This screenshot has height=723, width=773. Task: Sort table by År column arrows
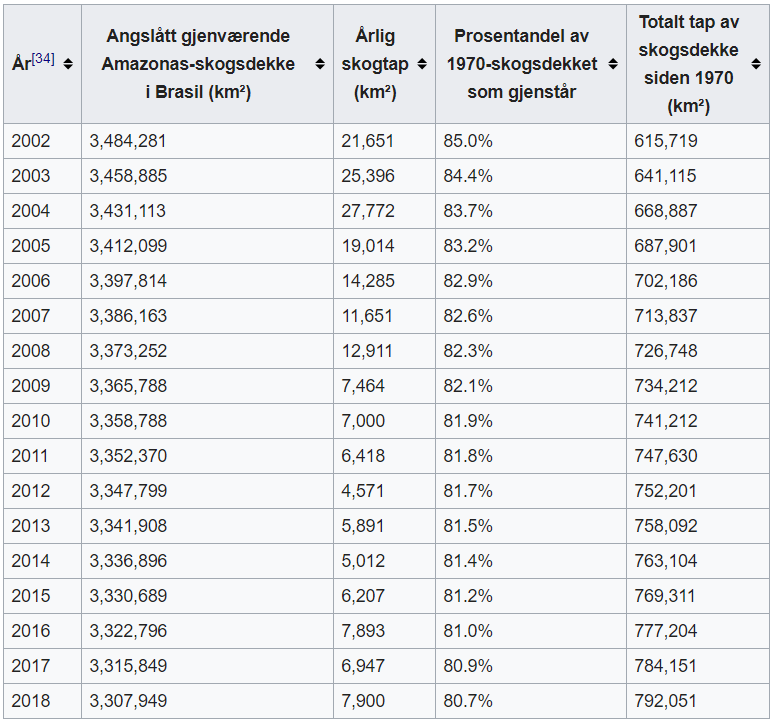(x=68, y=64)
